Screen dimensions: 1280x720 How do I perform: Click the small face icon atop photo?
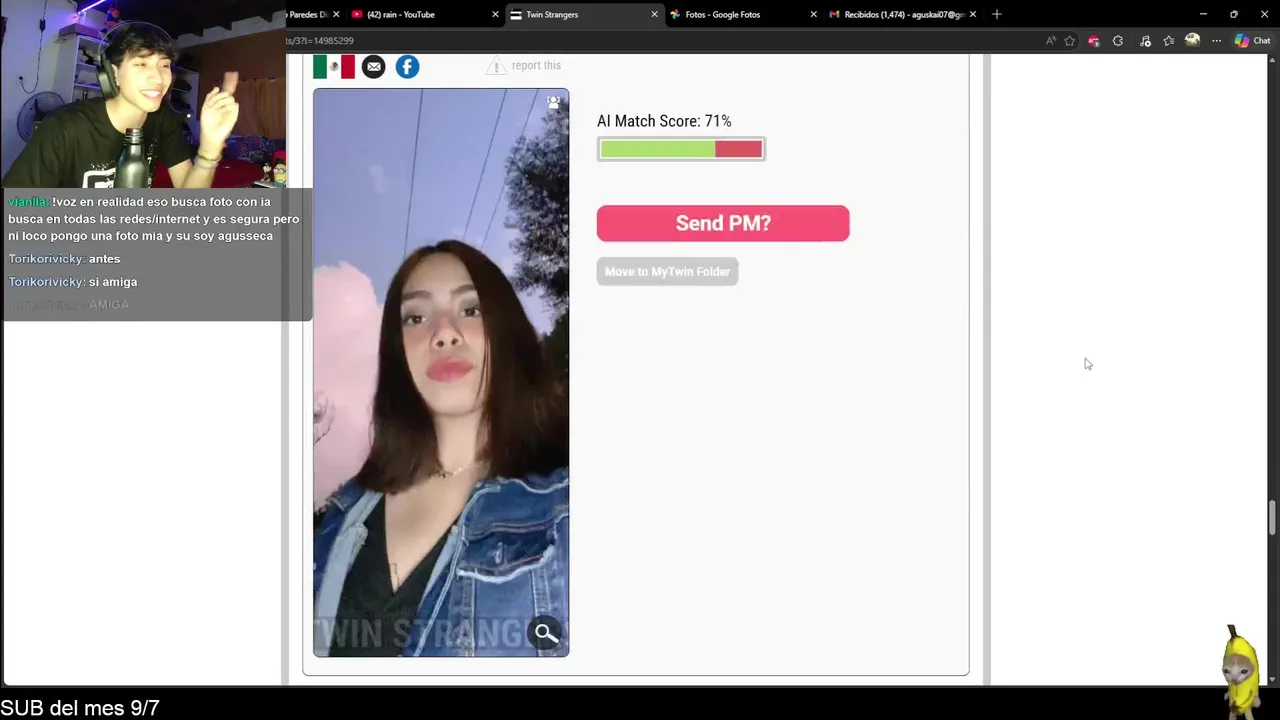[553, 101]
